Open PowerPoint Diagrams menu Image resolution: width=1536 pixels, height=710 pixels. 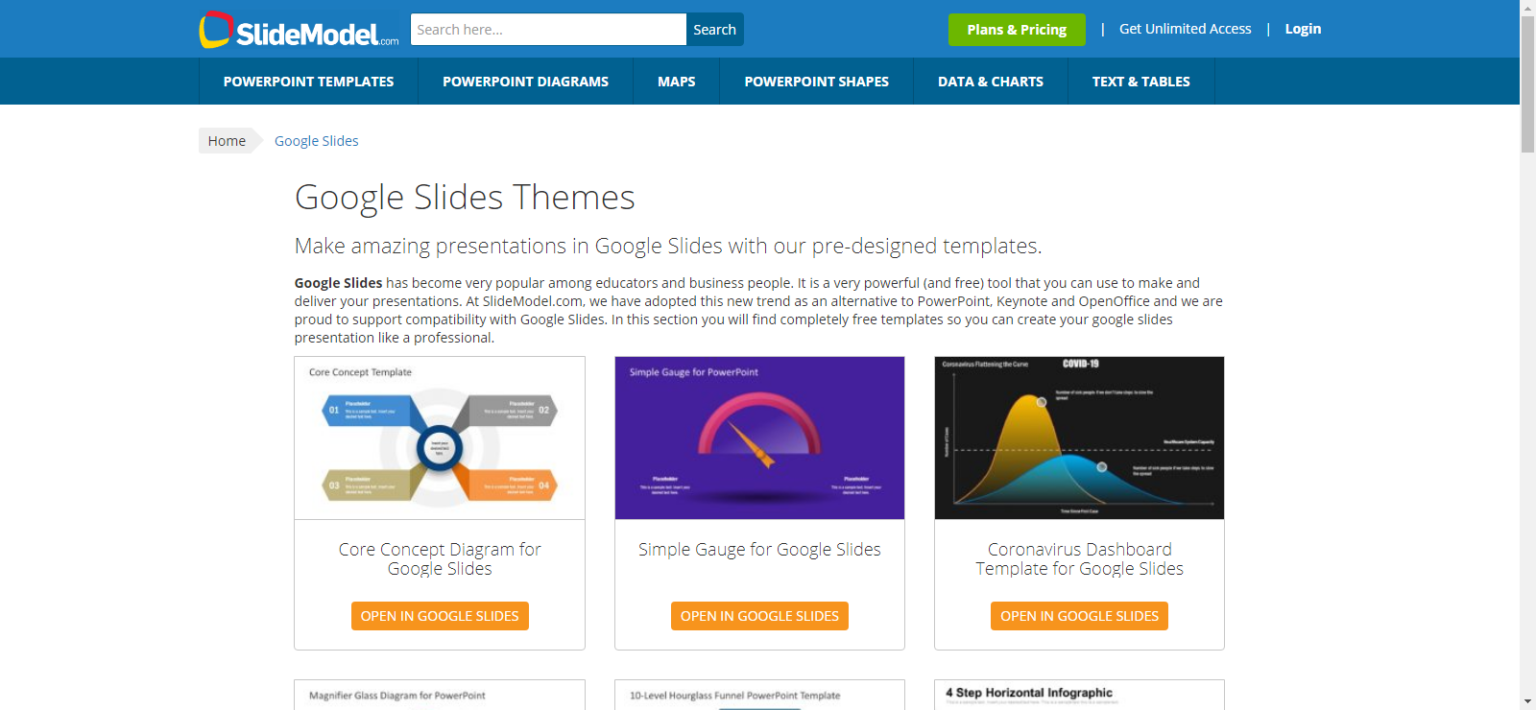click(525, 82)
